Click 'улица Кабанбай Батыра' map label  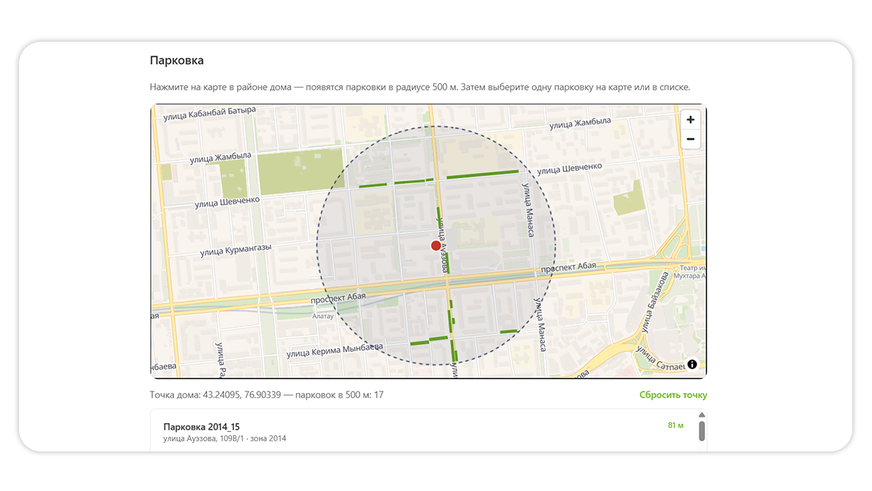[x=210, y=113]
